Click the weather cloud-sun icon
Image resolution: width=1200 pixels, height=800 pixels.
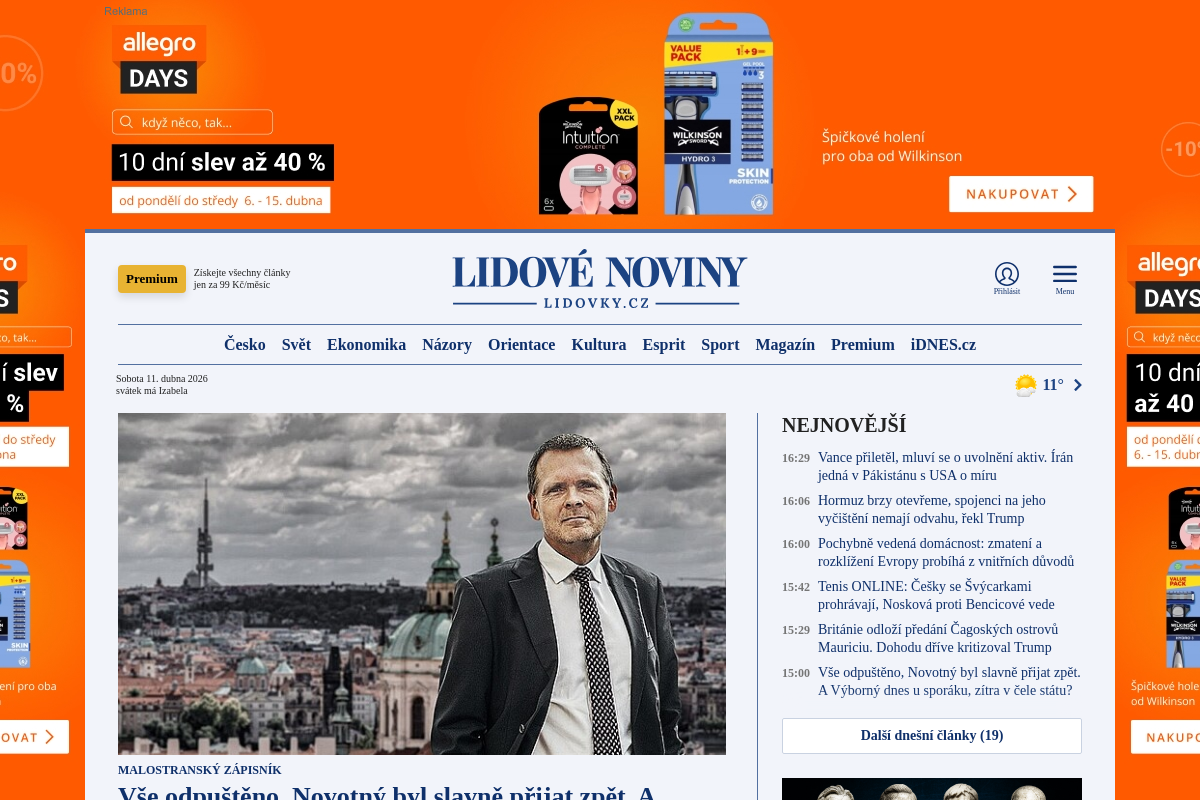coord(1025,385)
